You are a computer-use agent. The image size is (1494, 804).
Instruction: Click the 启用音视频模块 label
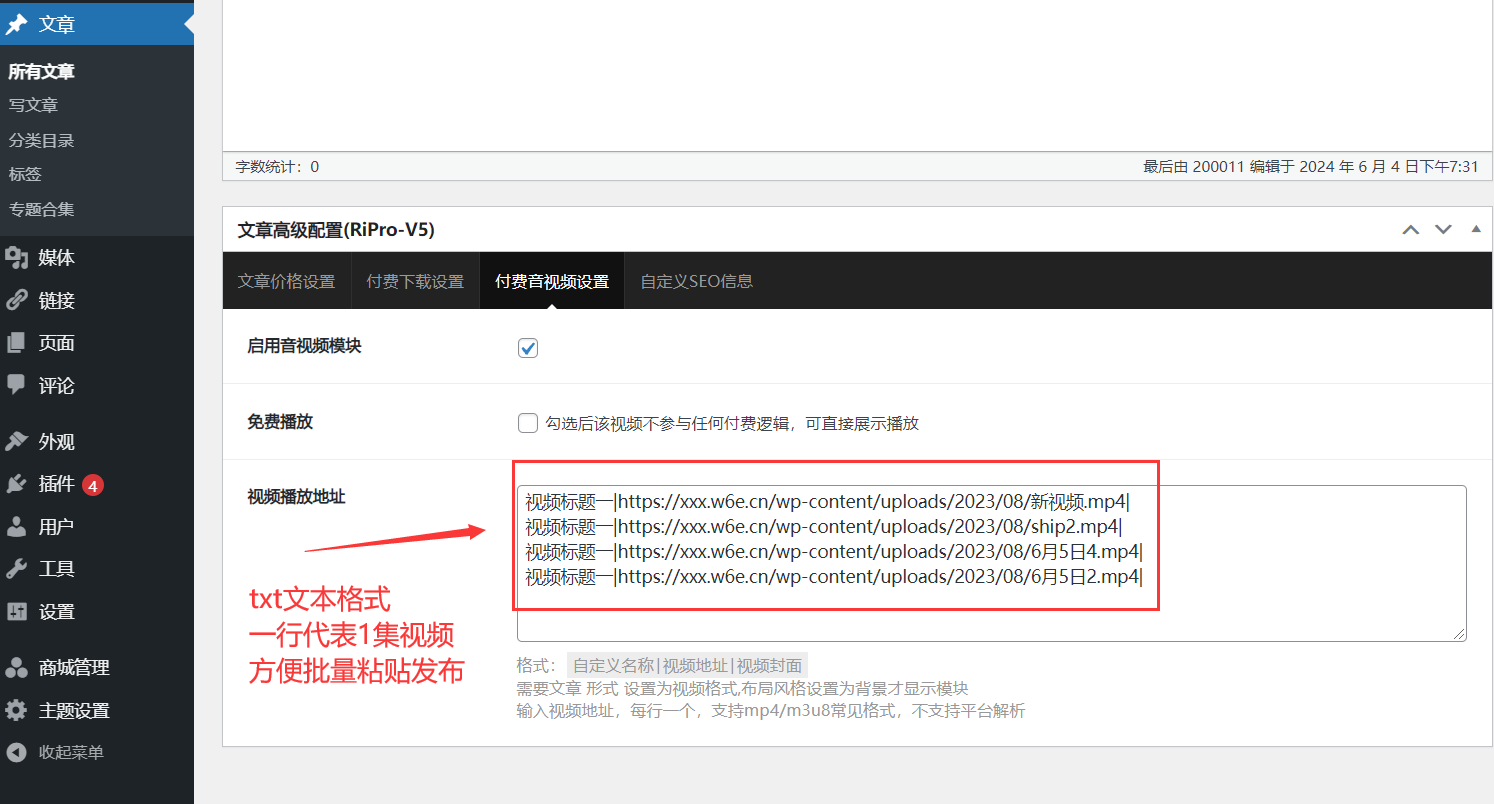pos(304,346)
